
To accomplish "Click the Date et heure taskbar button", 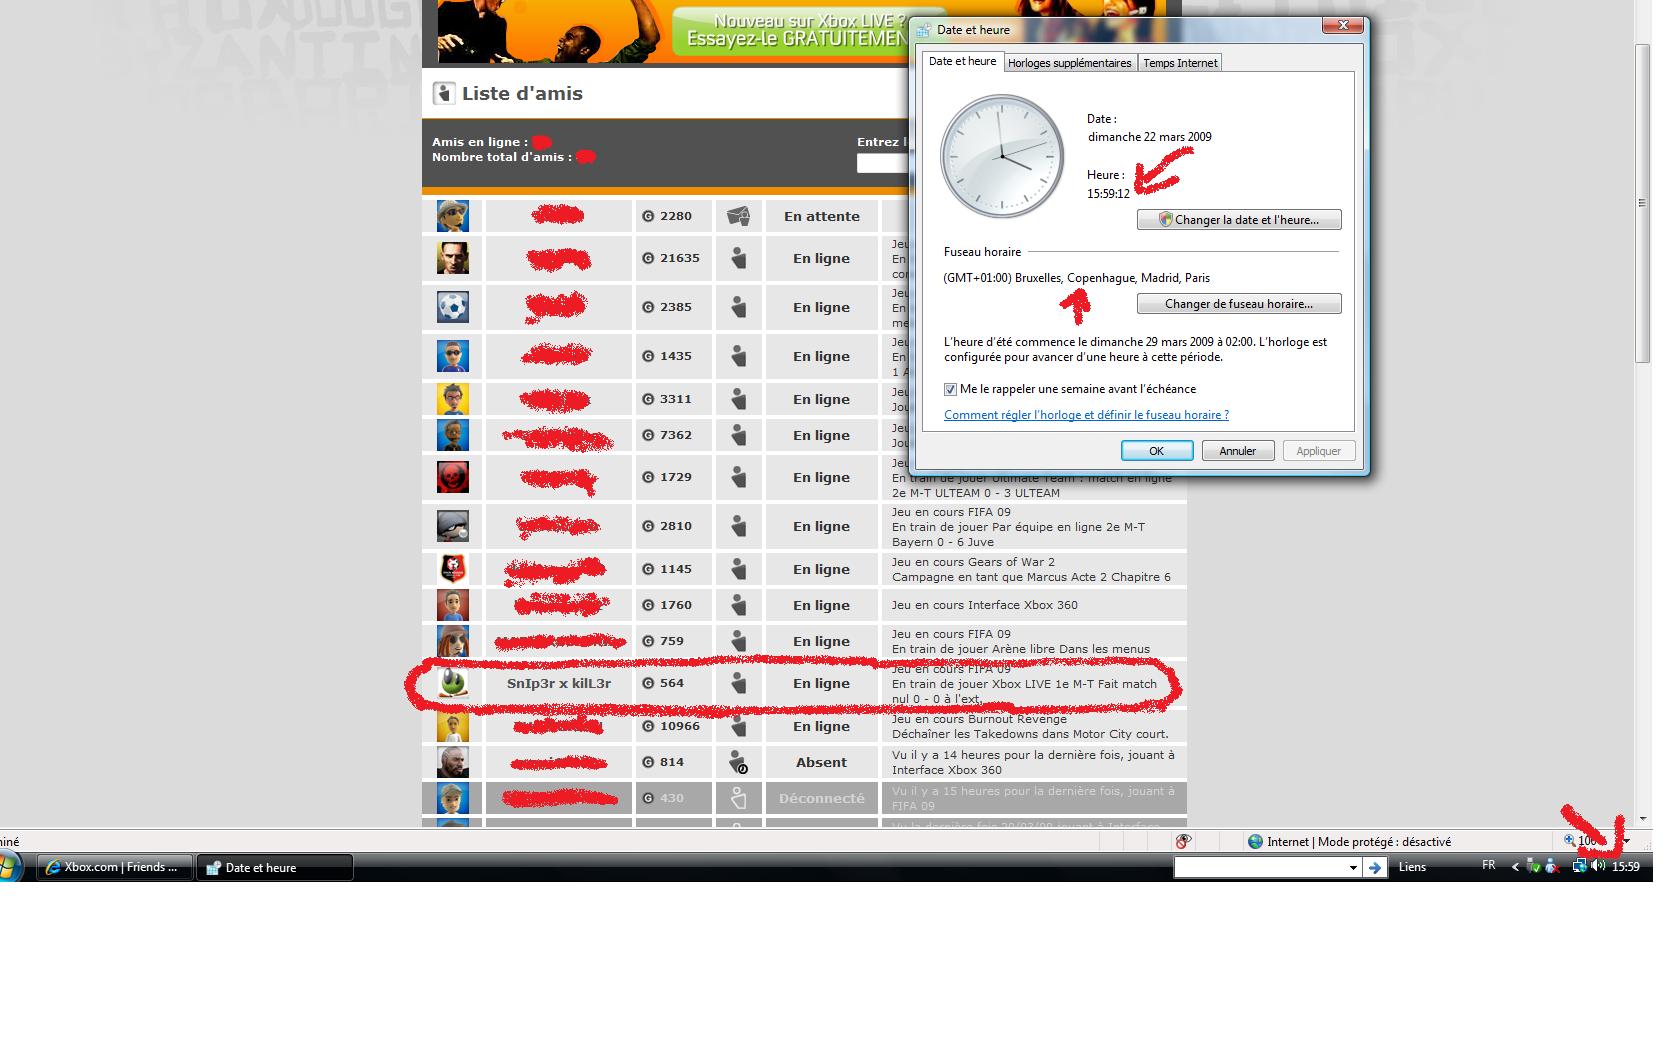I will click(275, 868).
